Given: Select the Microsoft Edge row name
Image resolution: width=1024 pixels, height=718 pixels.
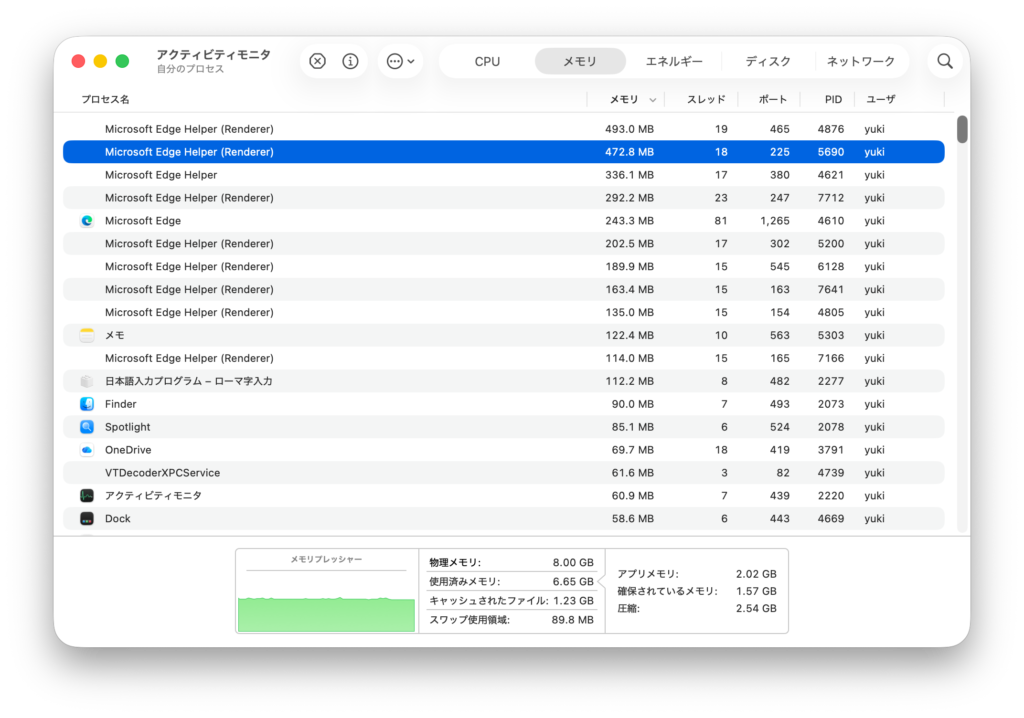Looking at the screenshot, I should pos(143,221).
